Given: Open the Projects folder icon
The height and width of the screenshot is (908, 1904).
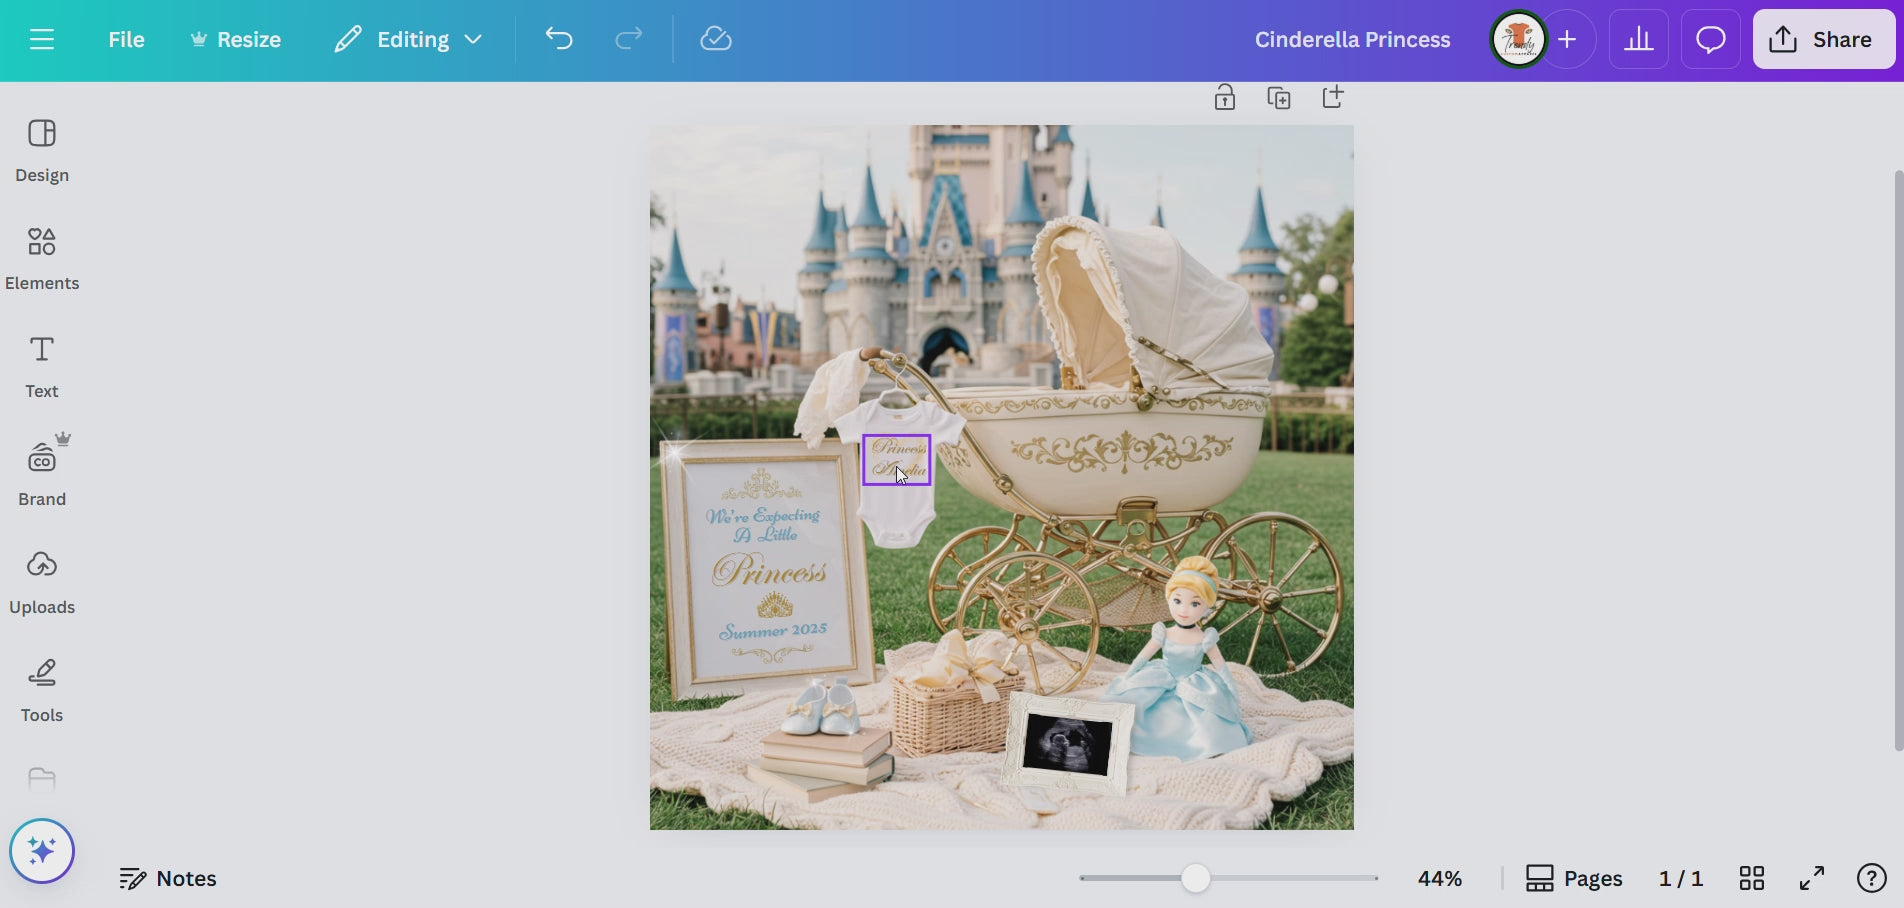Looking at the screenshot, I should pyautogui.click(x=42, y=779).
